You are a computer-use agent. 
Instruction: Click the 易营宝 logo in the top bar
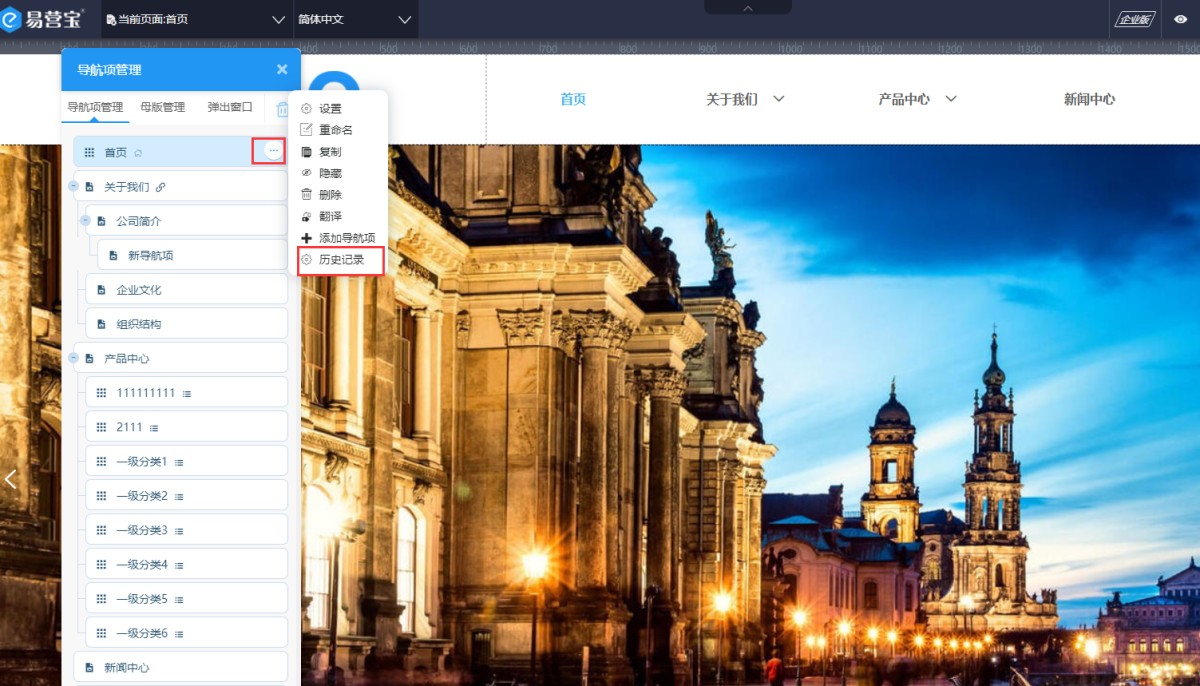coord(43,19)
